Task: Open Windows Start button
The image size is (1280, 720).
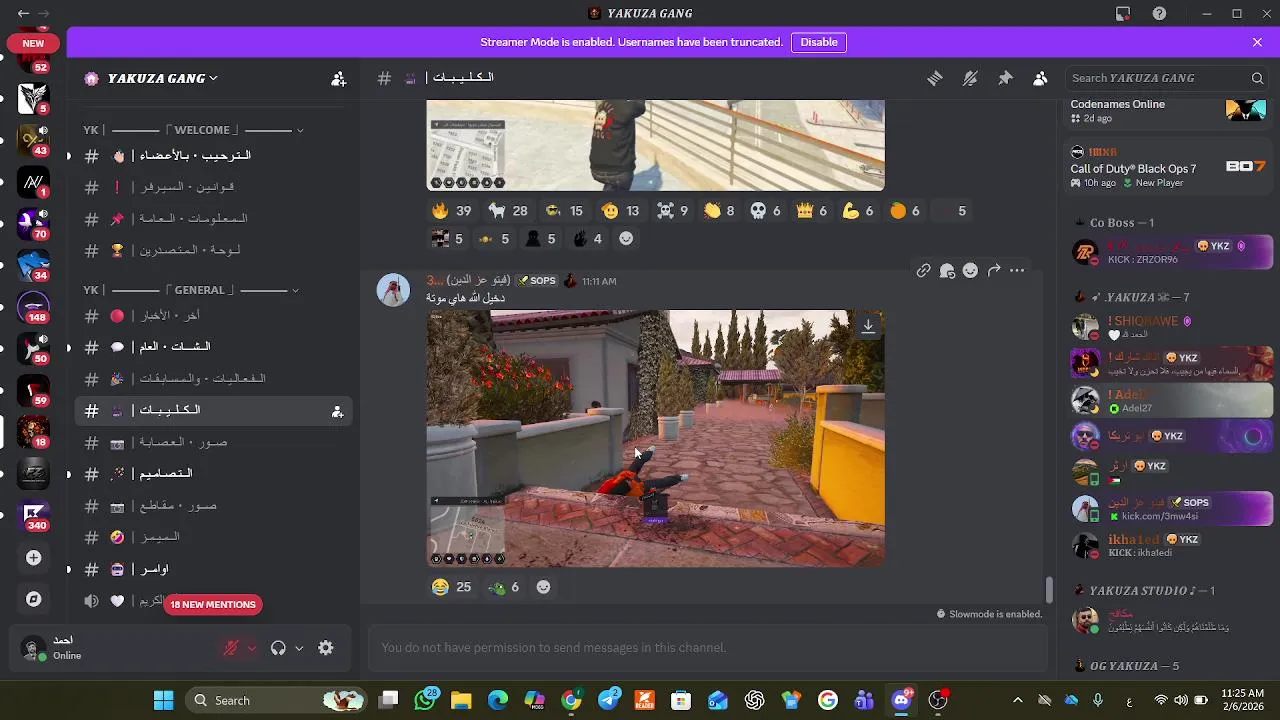Action: [163, 700]
